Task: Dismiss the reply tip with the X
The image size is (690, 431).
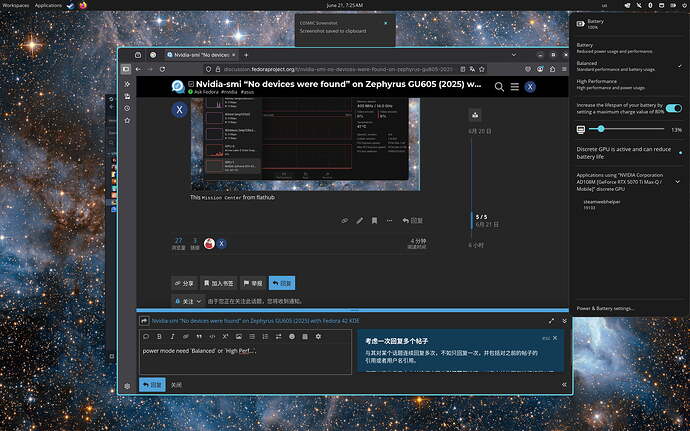Action: (x=555, y=338)
